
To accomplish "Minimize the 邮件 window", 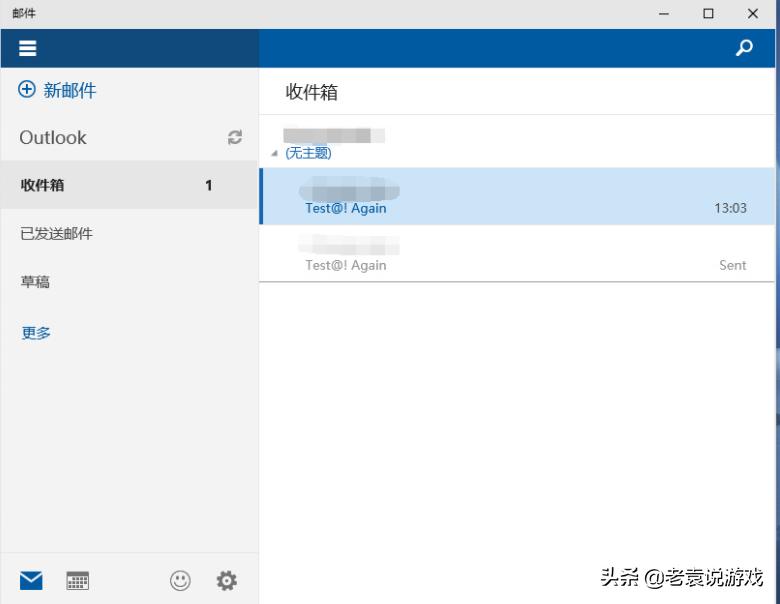I will coord(664,13).
